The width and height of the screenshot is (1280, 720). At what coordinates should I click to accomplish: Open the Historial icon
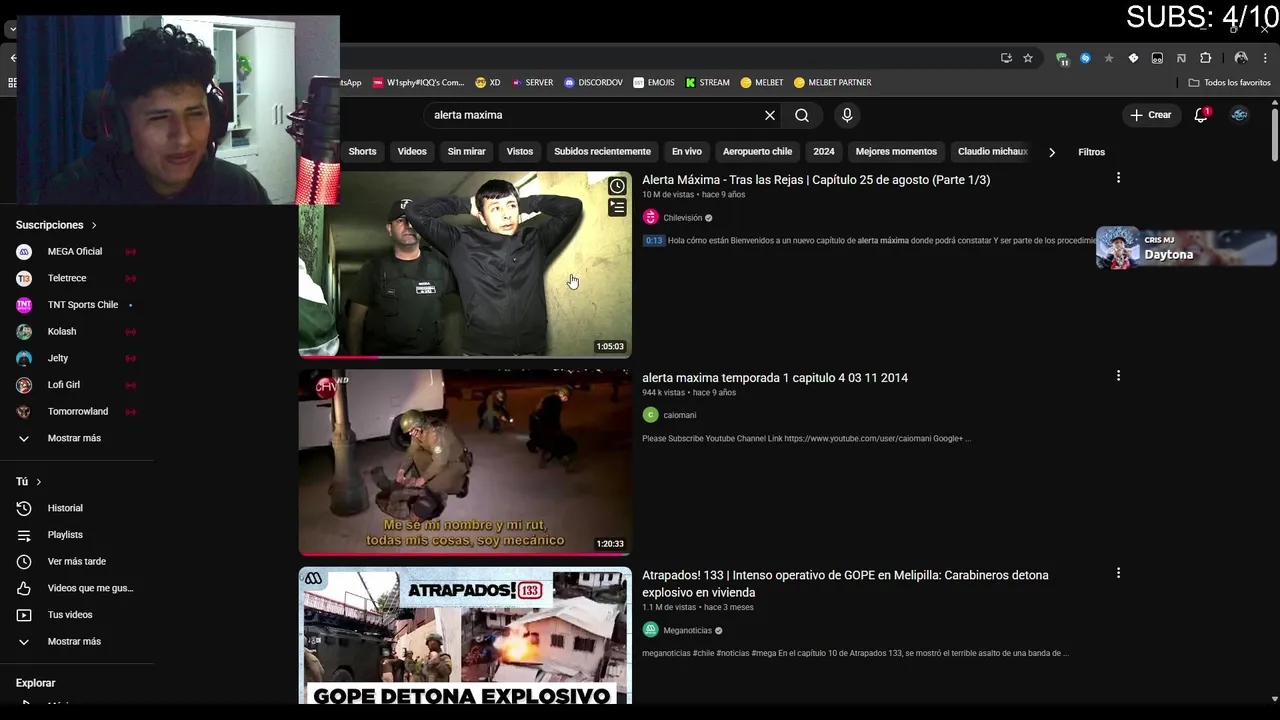24,508
